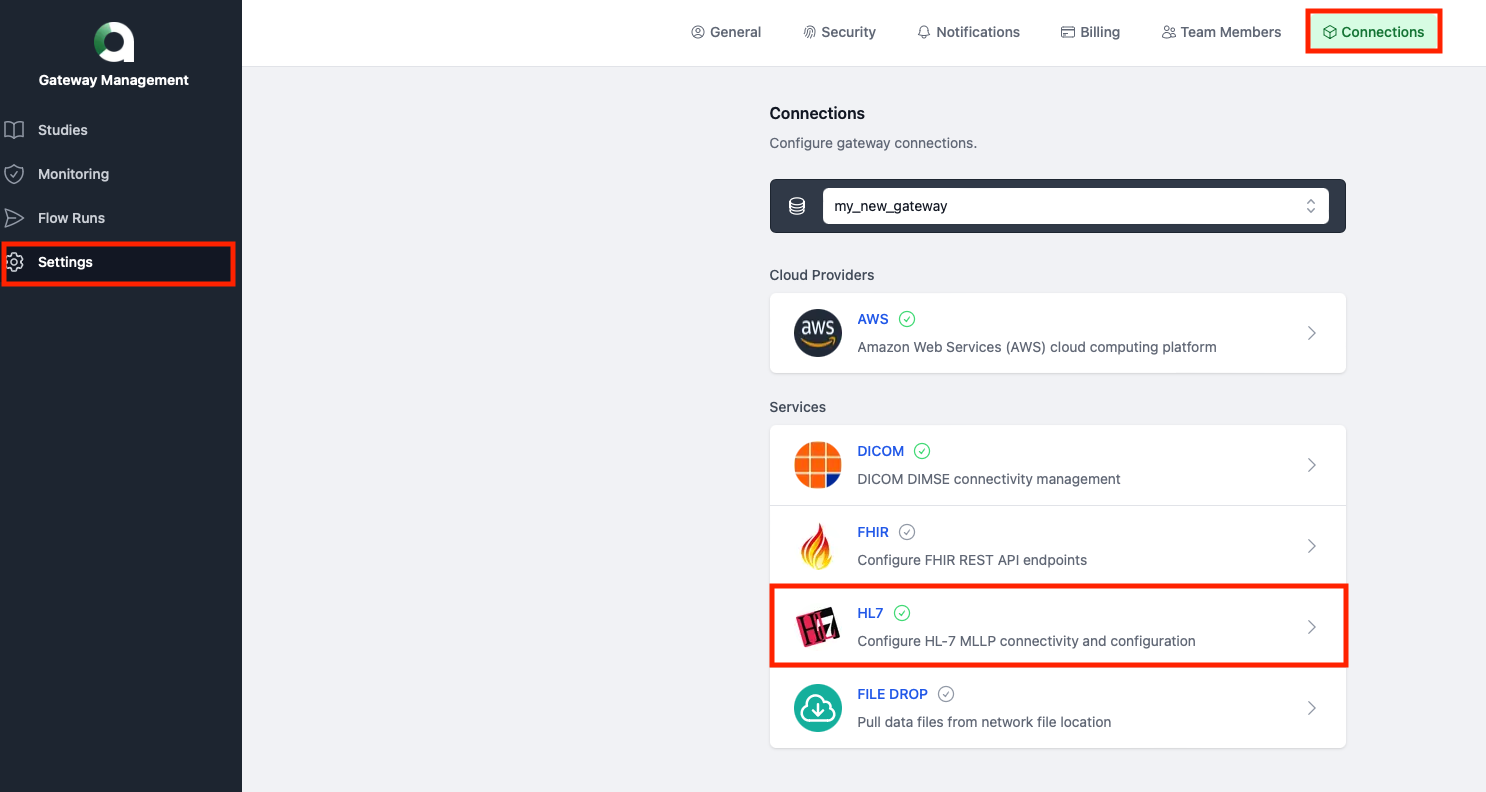Image resolution: width=1486 pixels, height=792 pixels.
Task: Expand the FHIR row chevron
Action: (1312, 546)
